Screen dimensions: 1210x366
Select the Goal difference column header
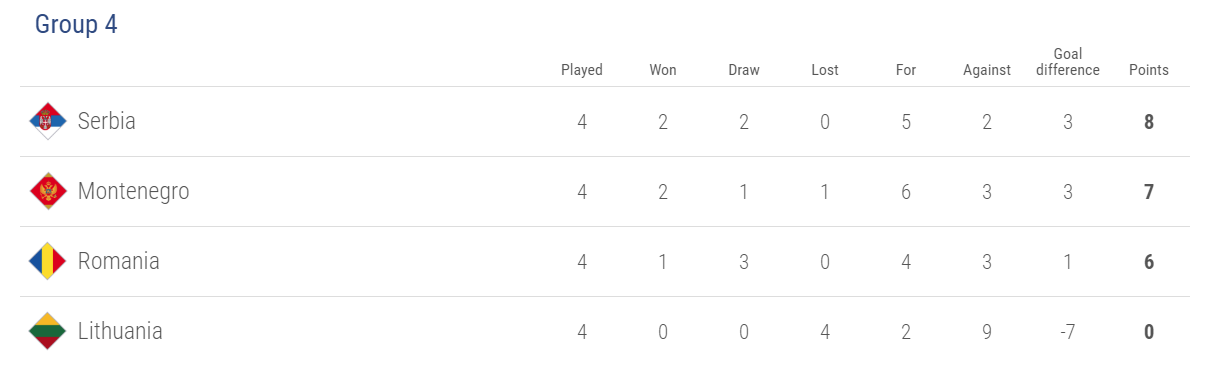[1068, 62]
